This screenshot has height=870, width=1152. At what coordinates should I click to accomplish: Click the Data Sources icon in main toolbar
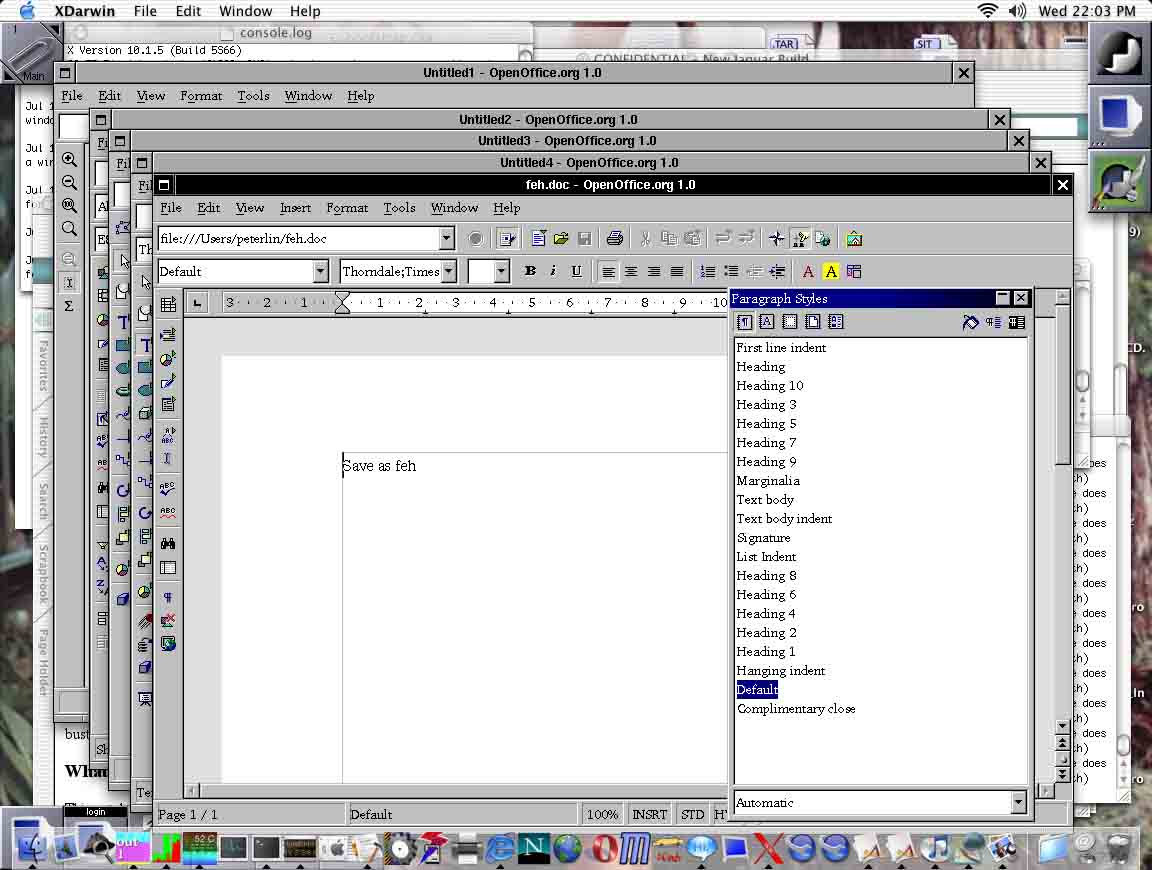(168, 567)
